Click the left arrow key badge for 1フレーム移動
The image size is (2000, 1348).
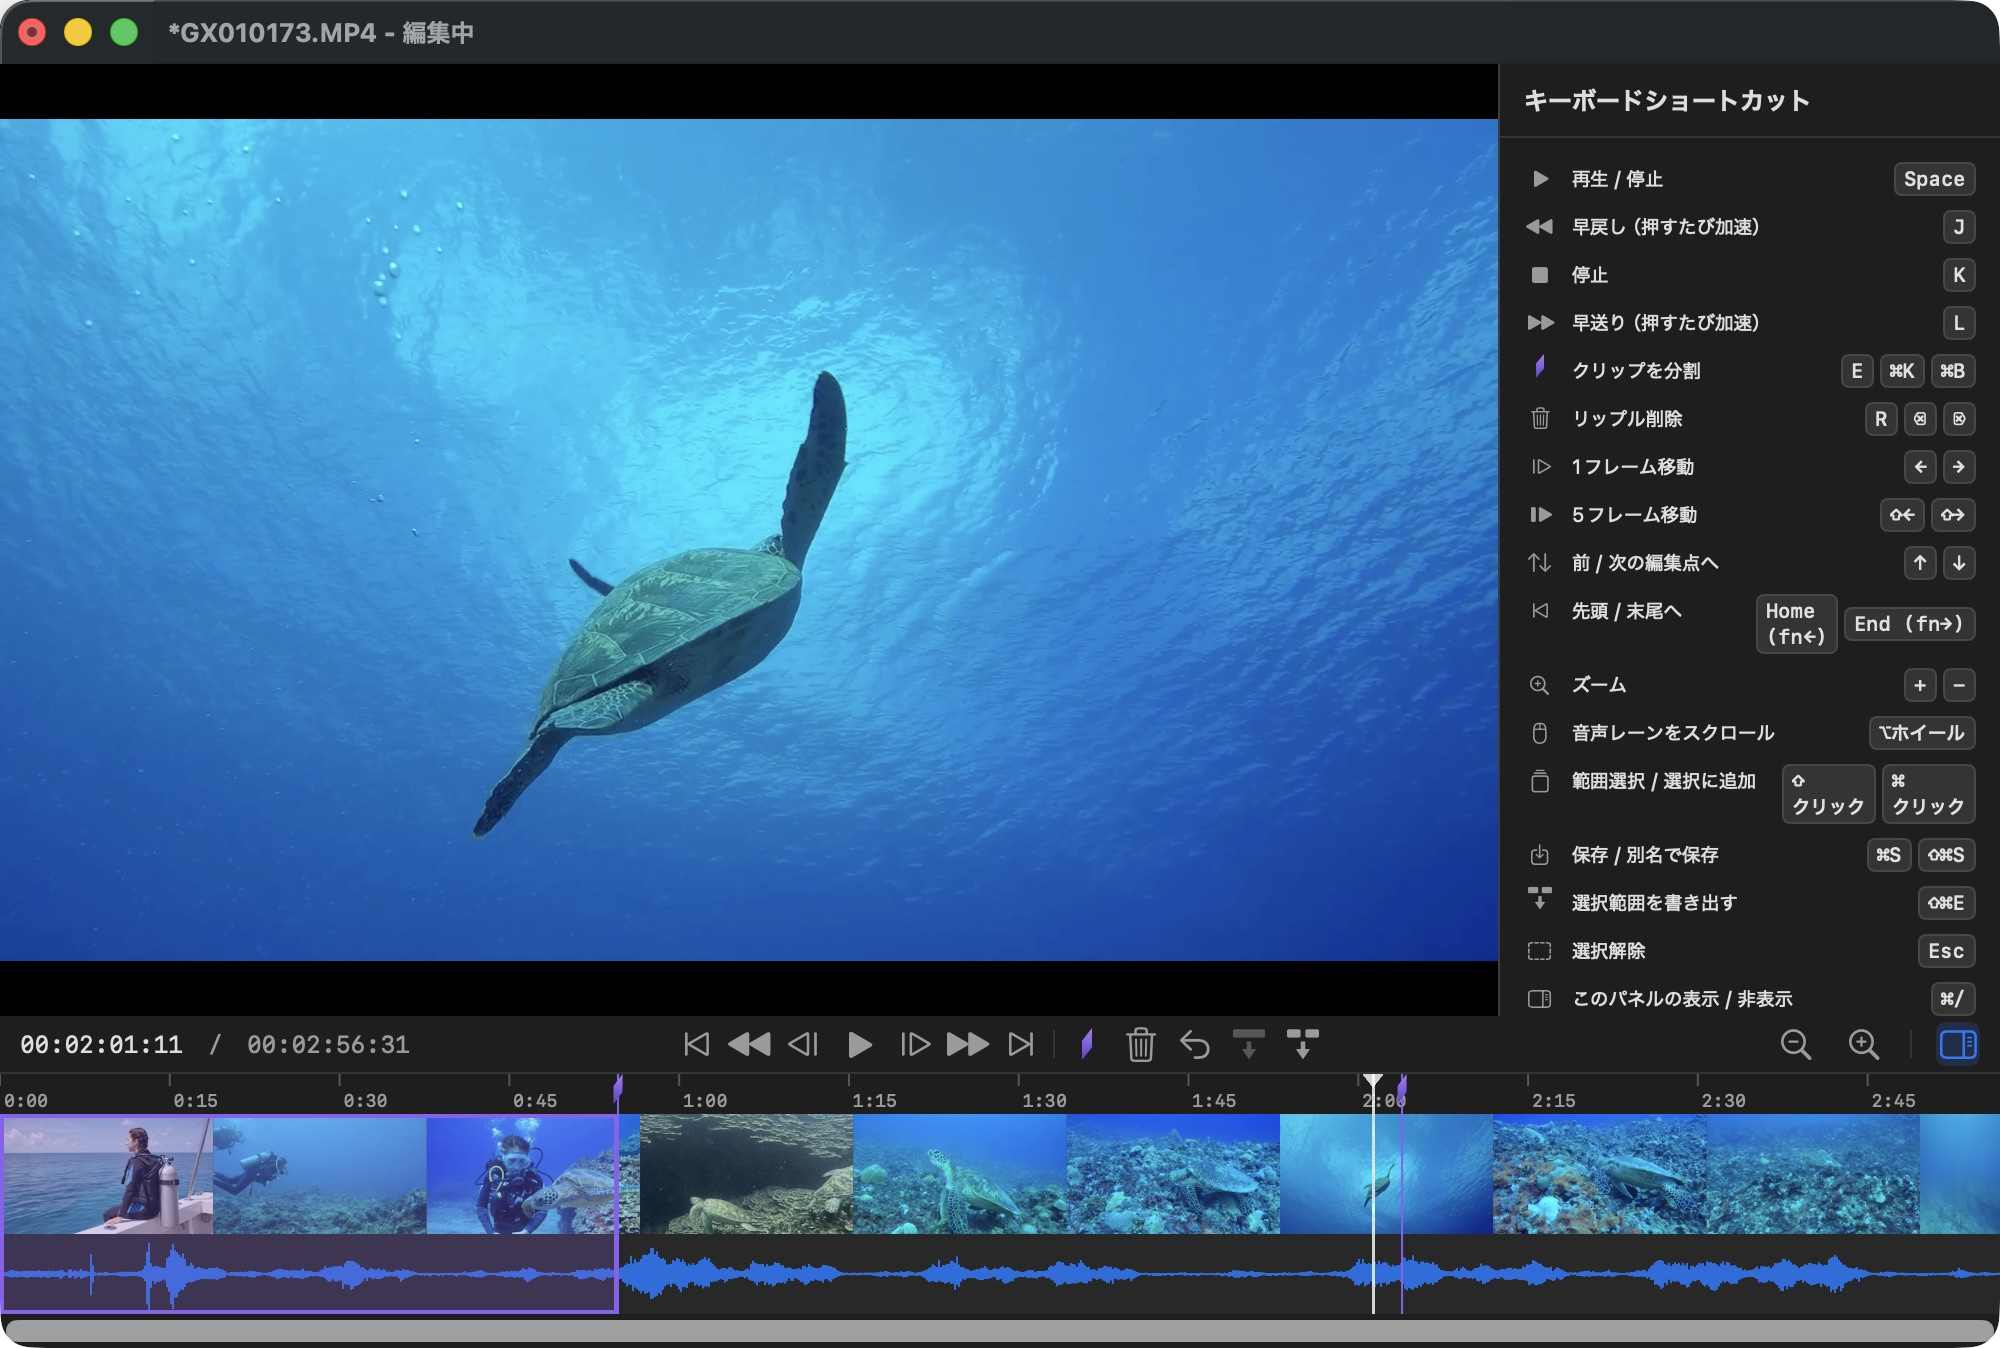[x=1920, y=467]
